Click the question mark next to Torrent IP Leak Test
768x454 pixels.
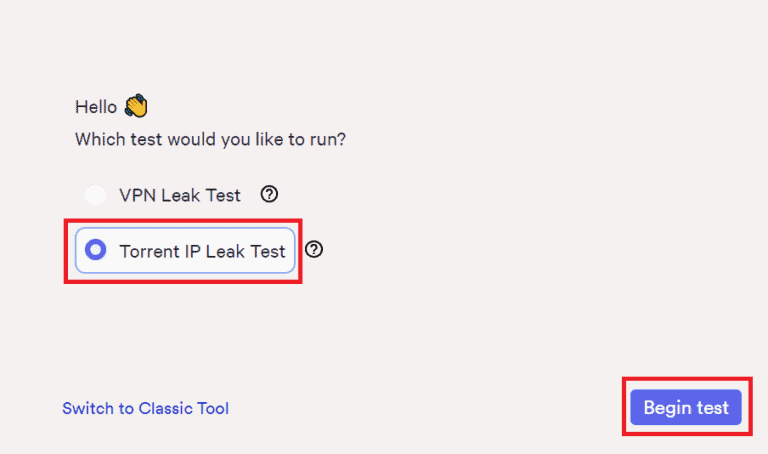pyautogui.click(x=314, y=250)
